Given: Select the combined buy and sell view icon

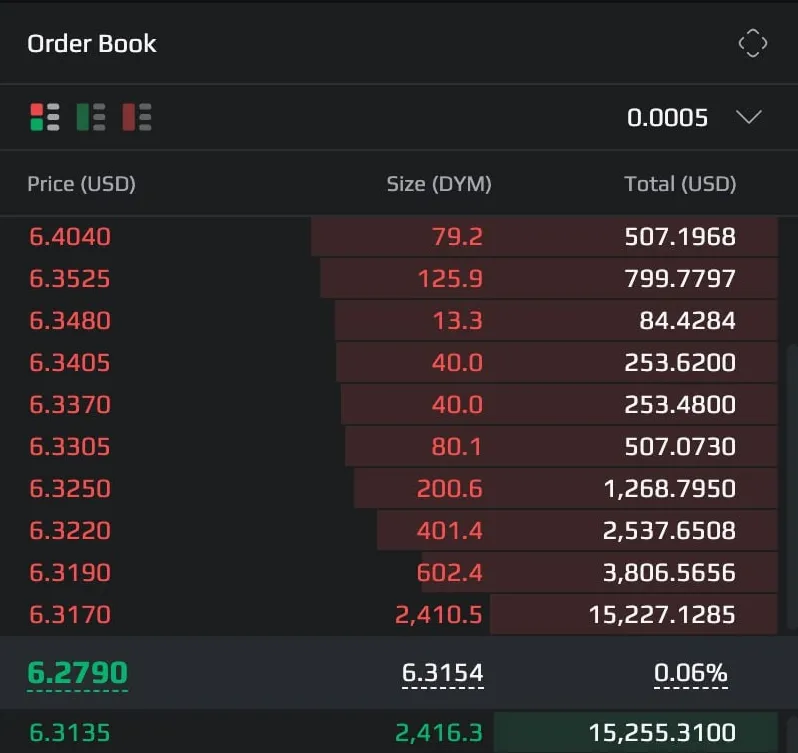Looking at the screenshot, I should coord(45,118).
